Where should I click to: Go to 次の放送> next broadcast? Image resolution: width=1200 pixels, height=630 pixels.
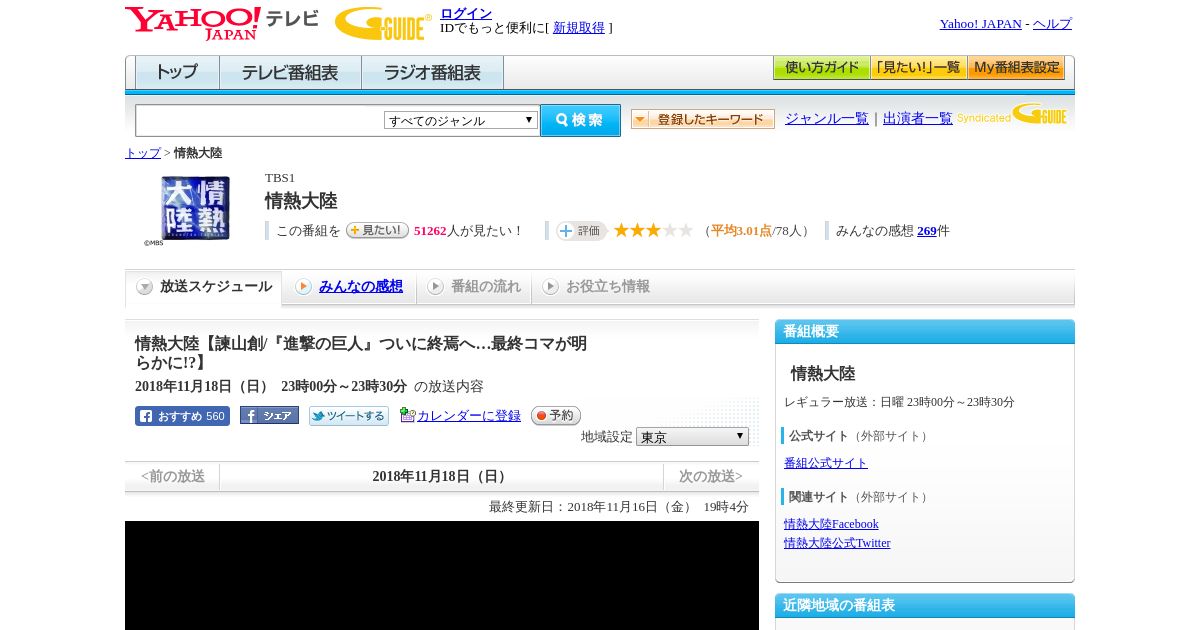click(x=710, y=476)
